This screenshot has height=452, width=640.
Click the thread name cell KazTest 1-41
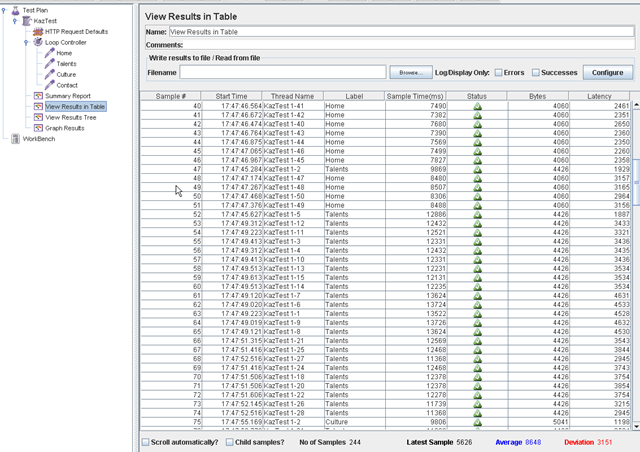[x=293, y=106]
